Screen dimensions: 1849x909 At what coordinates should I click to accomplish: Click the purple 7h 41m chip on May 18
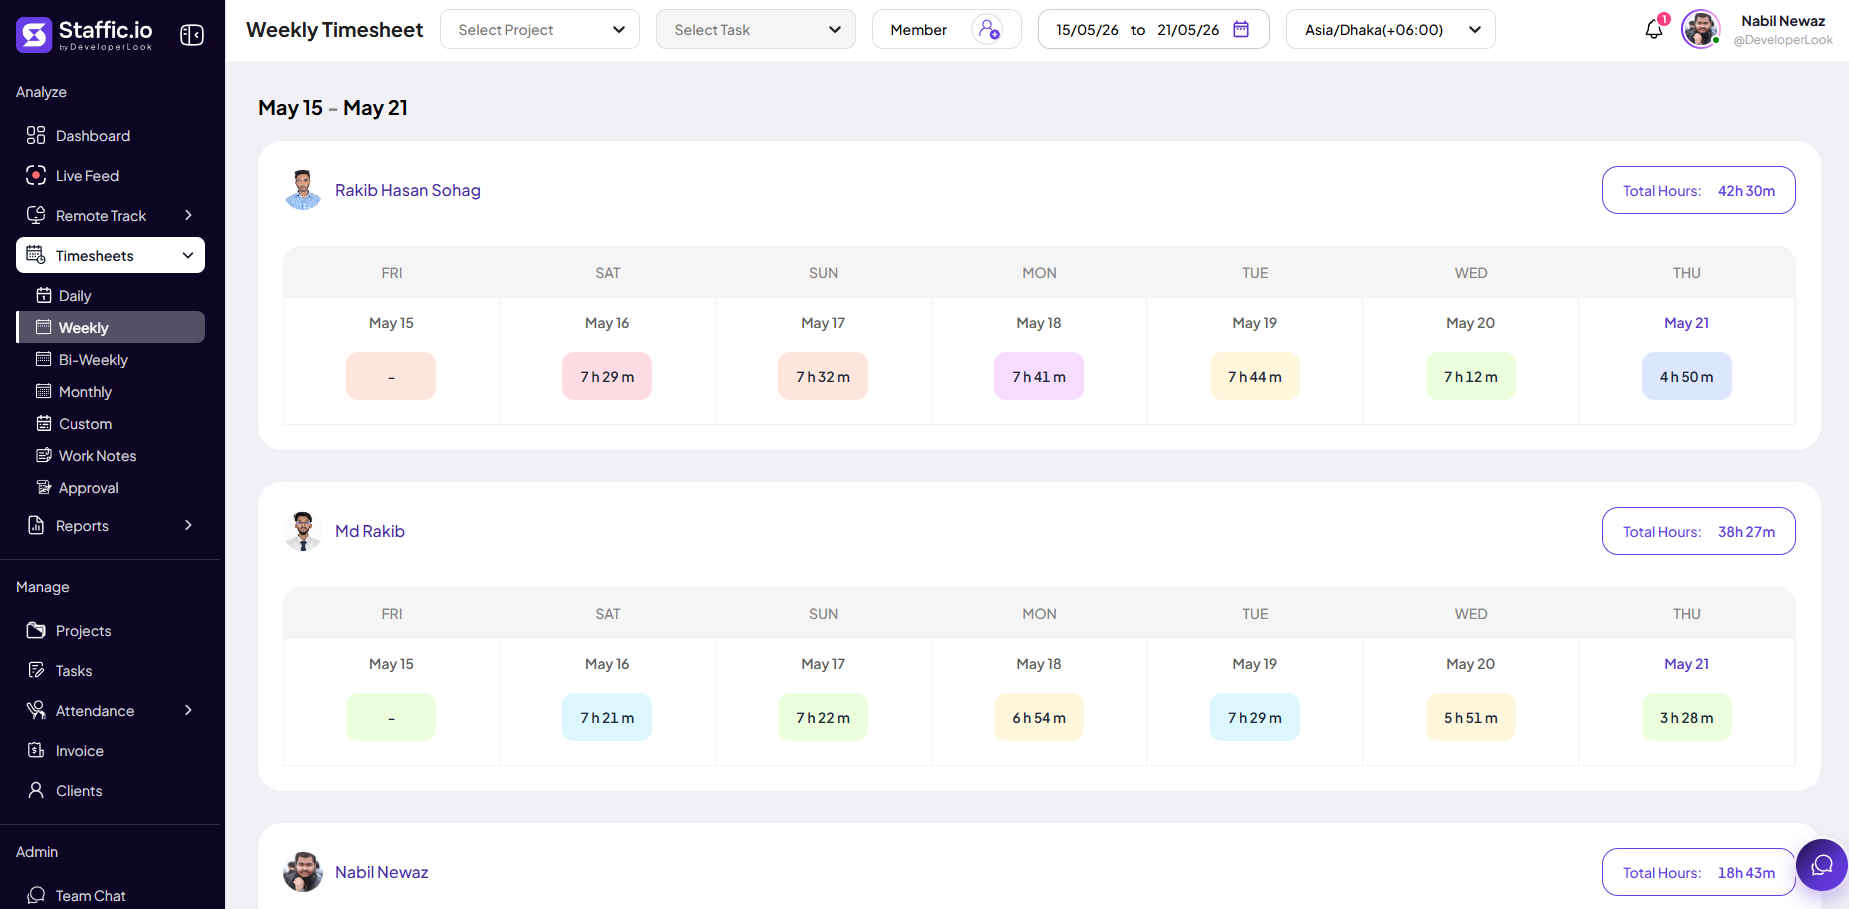(x=1039, y=376)
